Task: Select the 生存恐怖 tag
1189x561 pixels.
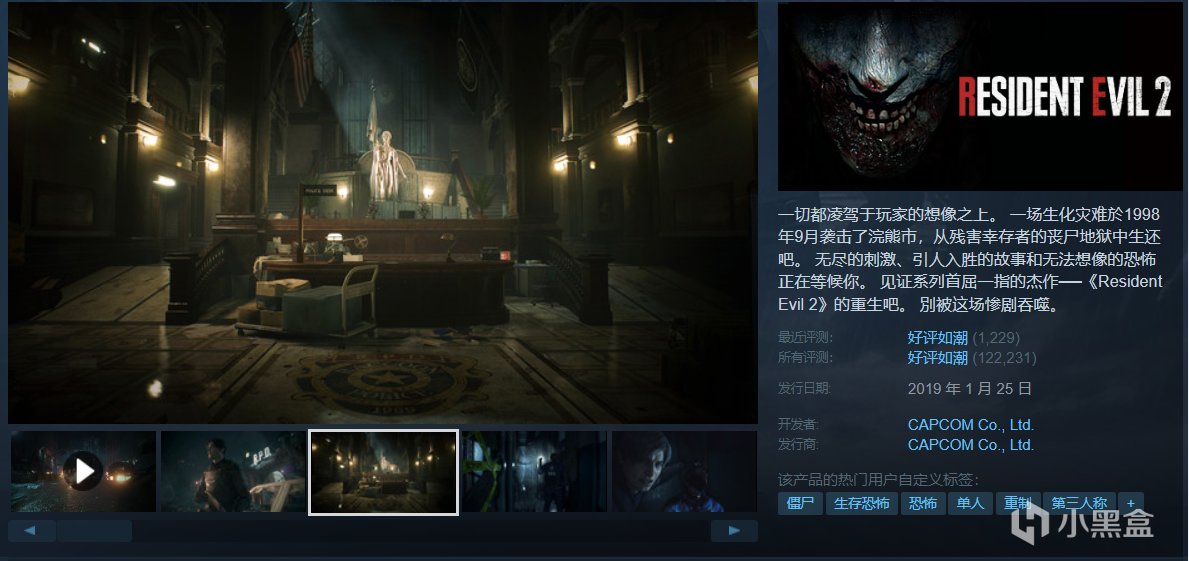Action: click(x=861, y=503)
